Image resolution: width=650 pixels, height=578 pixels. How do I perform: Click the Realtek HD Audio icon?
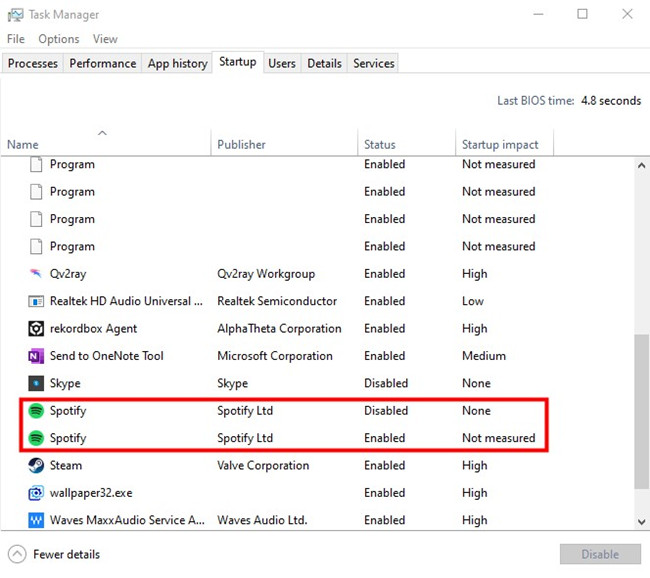coord(36,301)
